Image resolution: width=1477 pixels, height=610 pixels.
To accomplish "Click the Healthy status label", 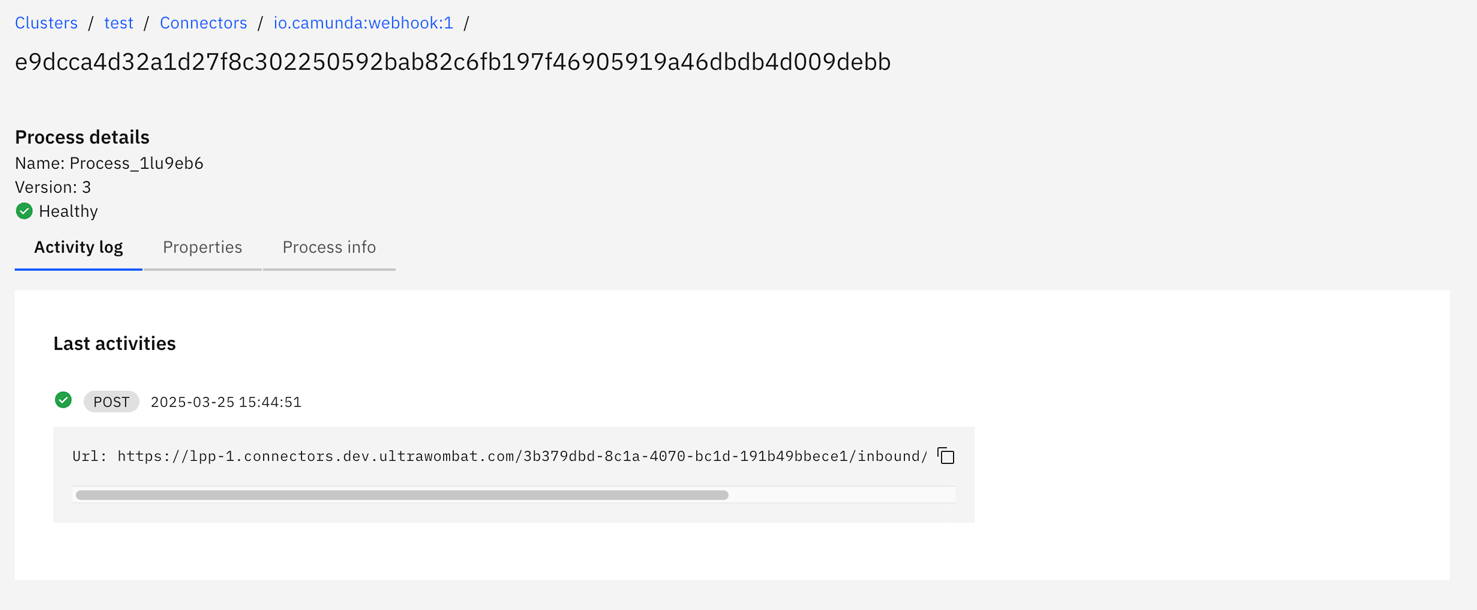I will tap(68, 211).
